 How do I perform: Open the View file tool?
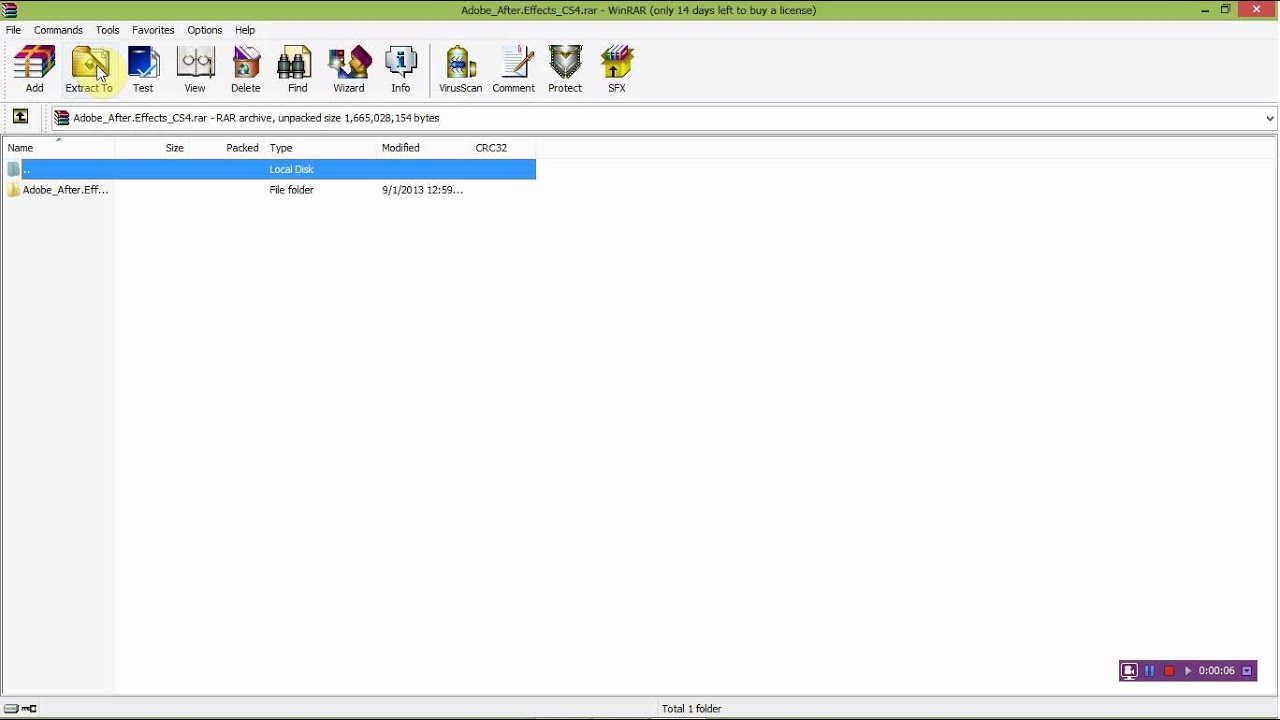pyautogui.click(x=195, y=69)
